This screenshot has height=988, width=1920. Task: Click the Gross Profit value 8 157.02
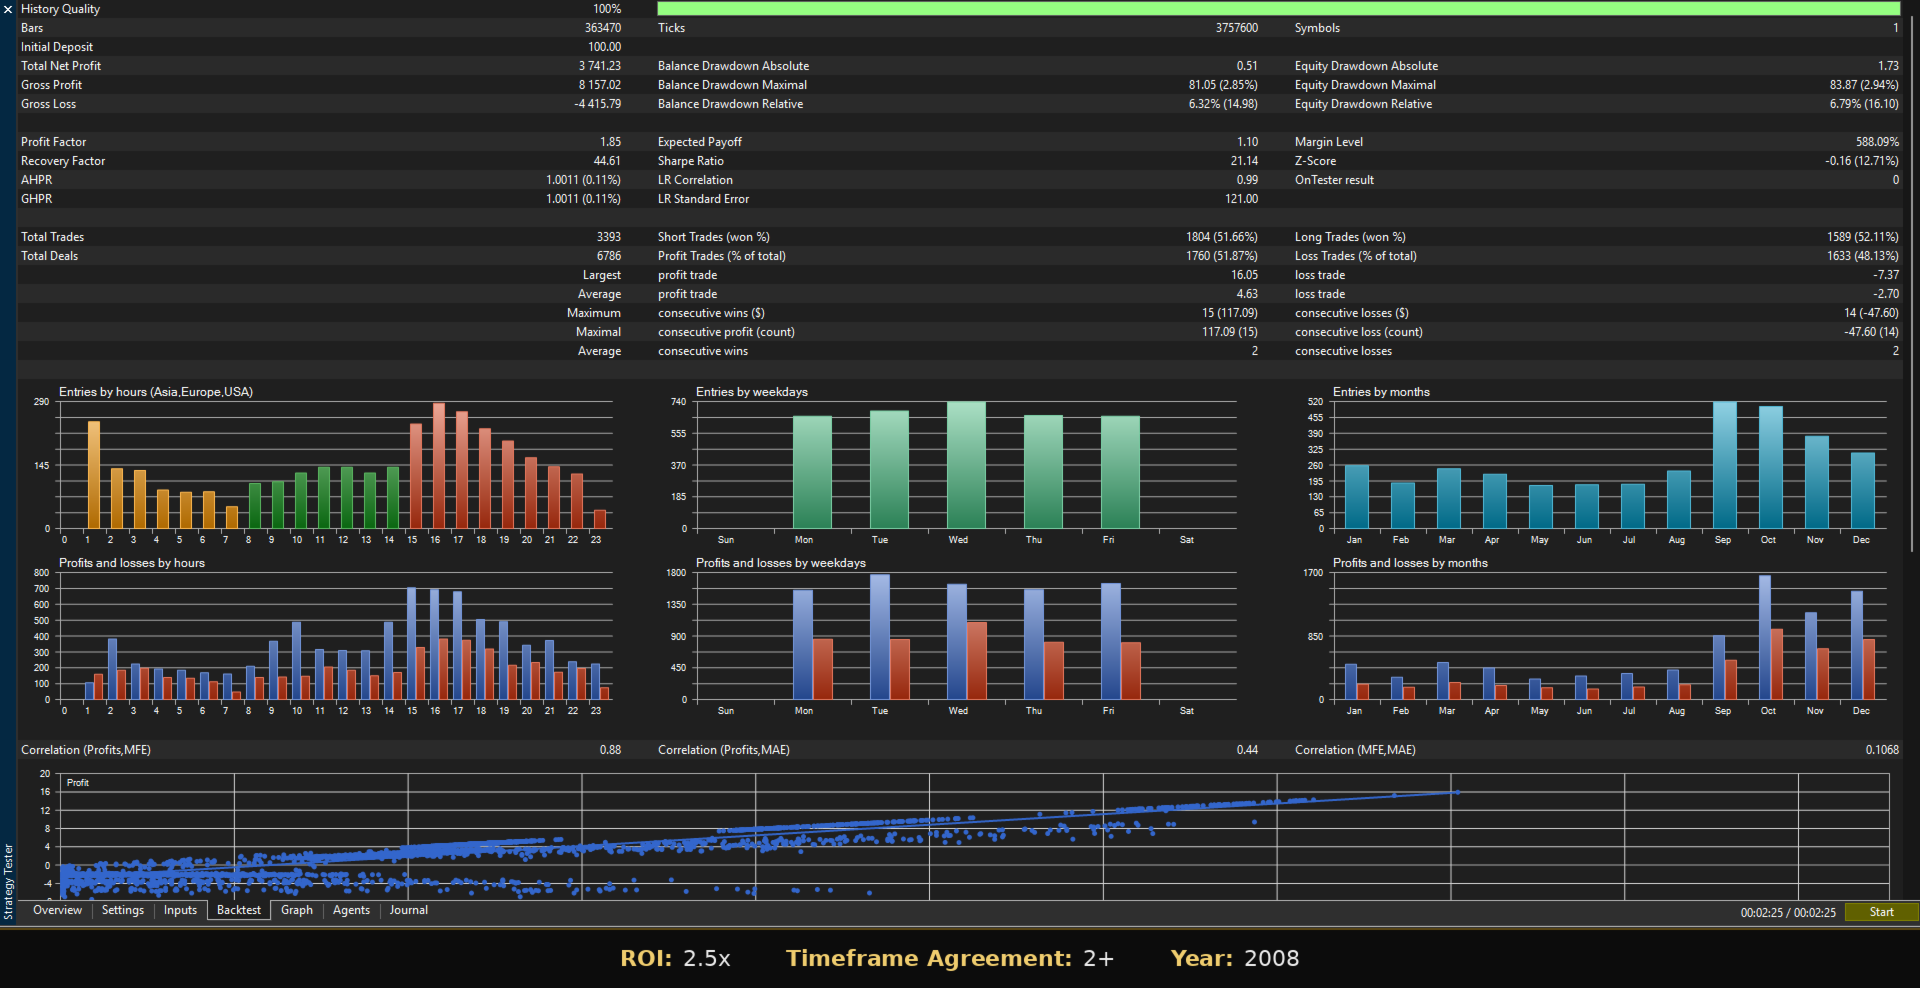[x=599, y=85]
